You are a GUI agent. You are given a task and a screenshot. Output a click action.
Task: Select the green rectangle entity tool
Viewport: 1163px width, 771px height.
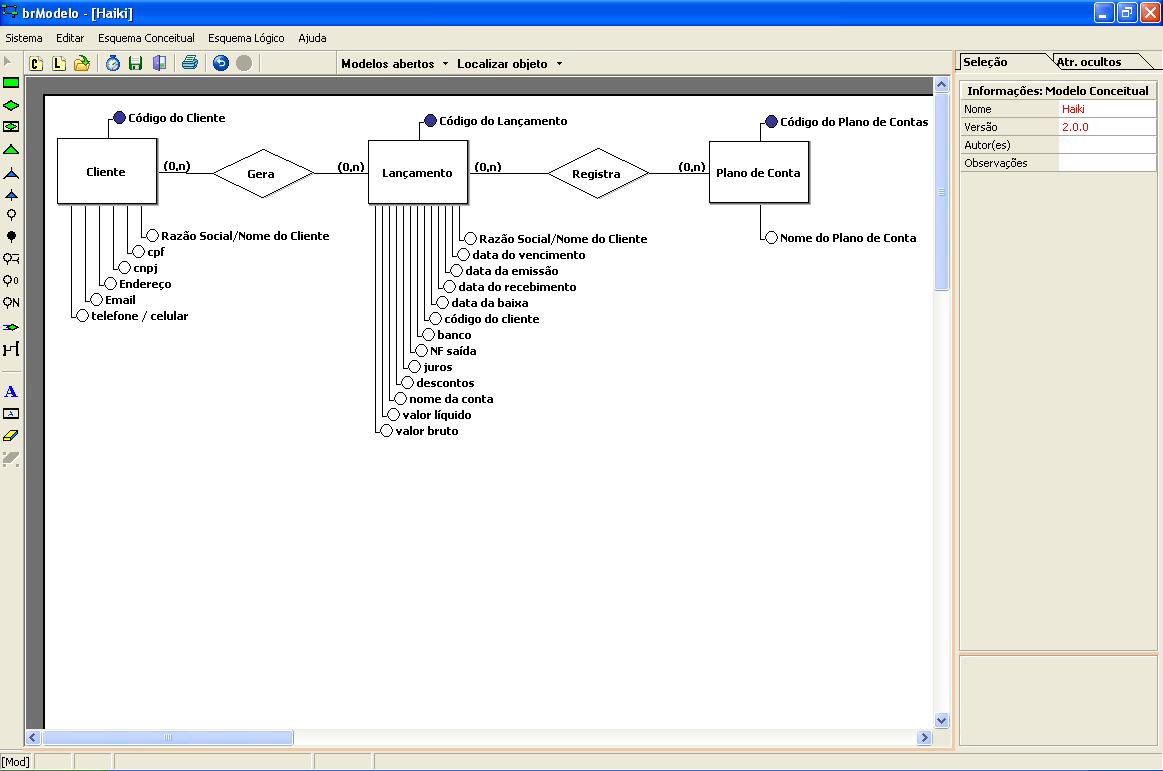coord(11,82)
